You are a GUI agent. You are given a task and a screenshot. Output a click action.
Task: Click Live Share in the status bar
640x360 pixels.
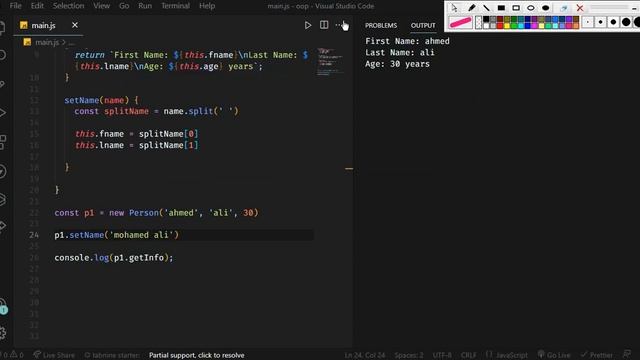[x=54, y=355]
